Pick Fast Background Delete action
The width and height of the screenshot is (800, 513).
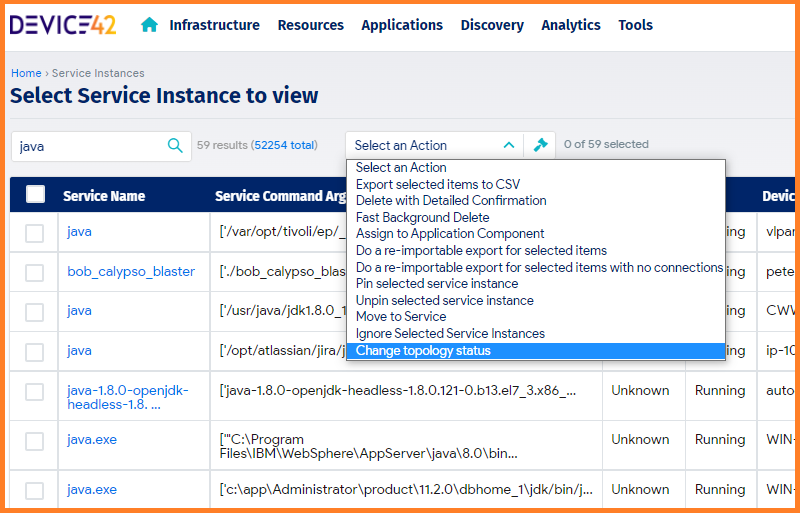coord(422,217)
